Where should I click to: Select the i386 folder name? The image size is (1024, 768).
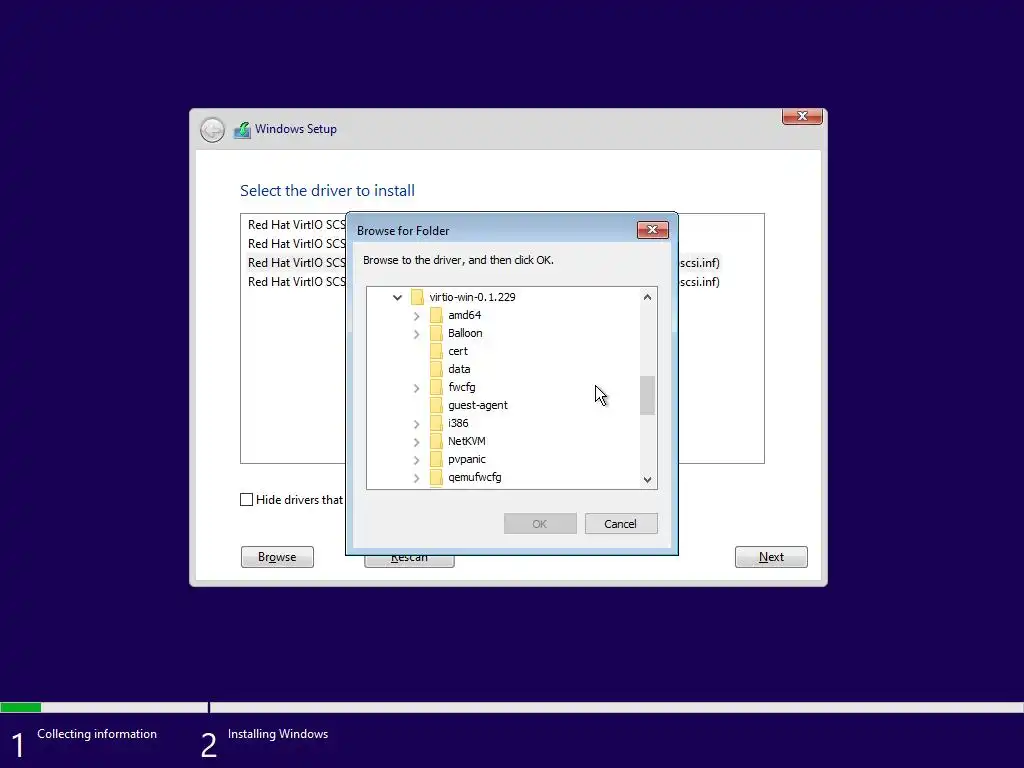click(458, 423)
